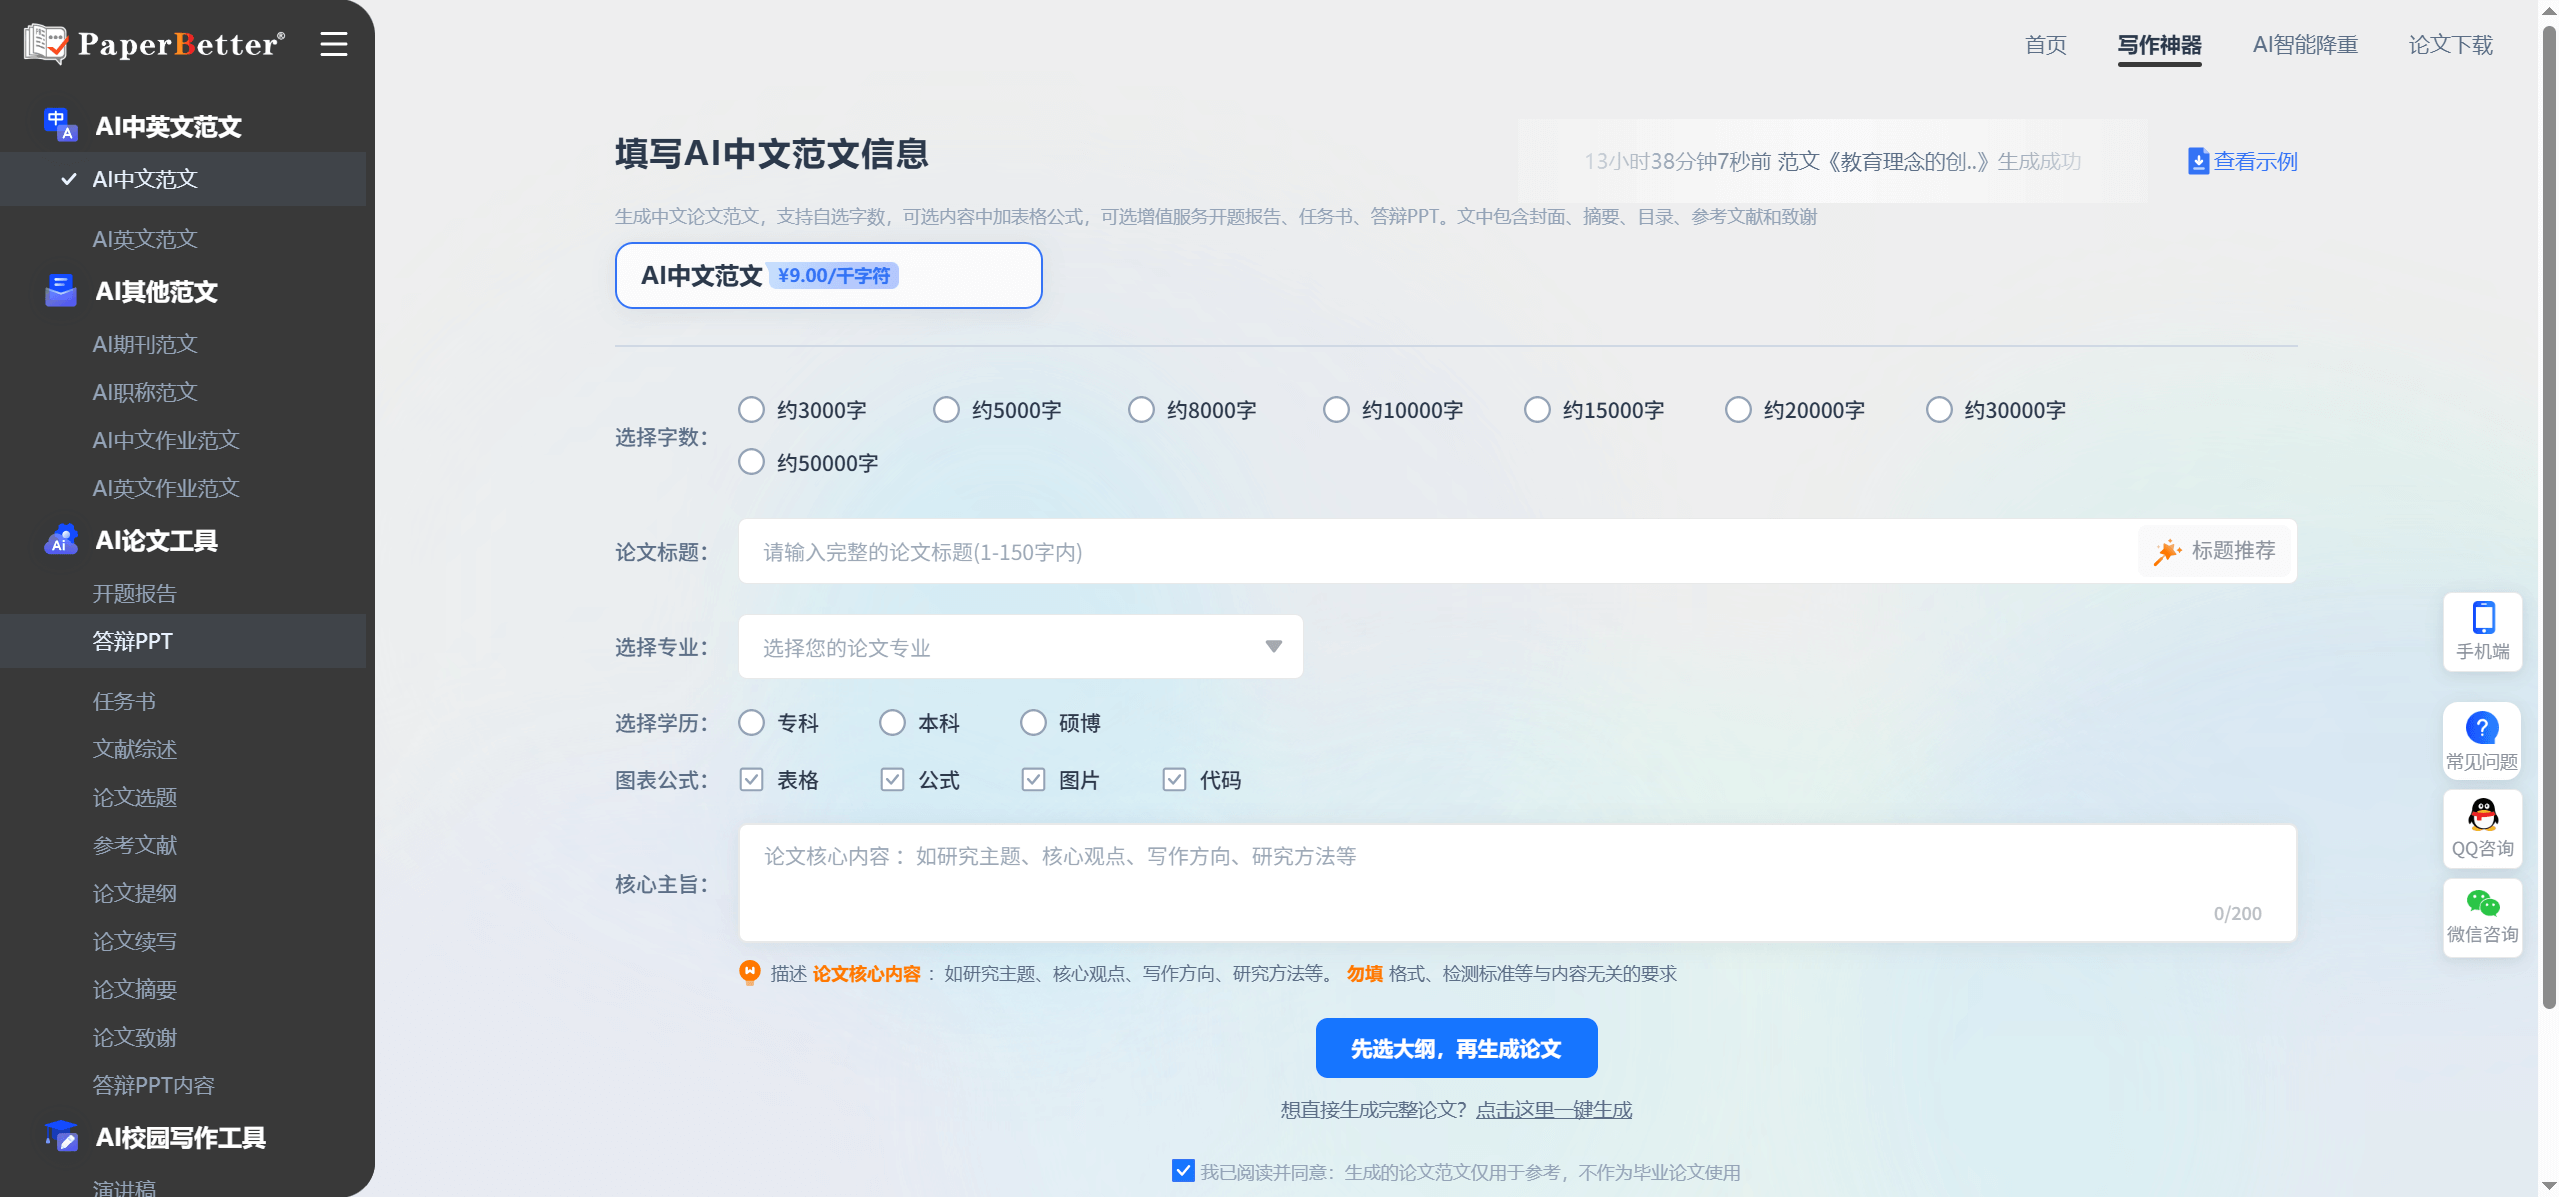Uncheck the agreement checkbox at the bottom
2559x1197 pixels.
pos(1183,1171)
